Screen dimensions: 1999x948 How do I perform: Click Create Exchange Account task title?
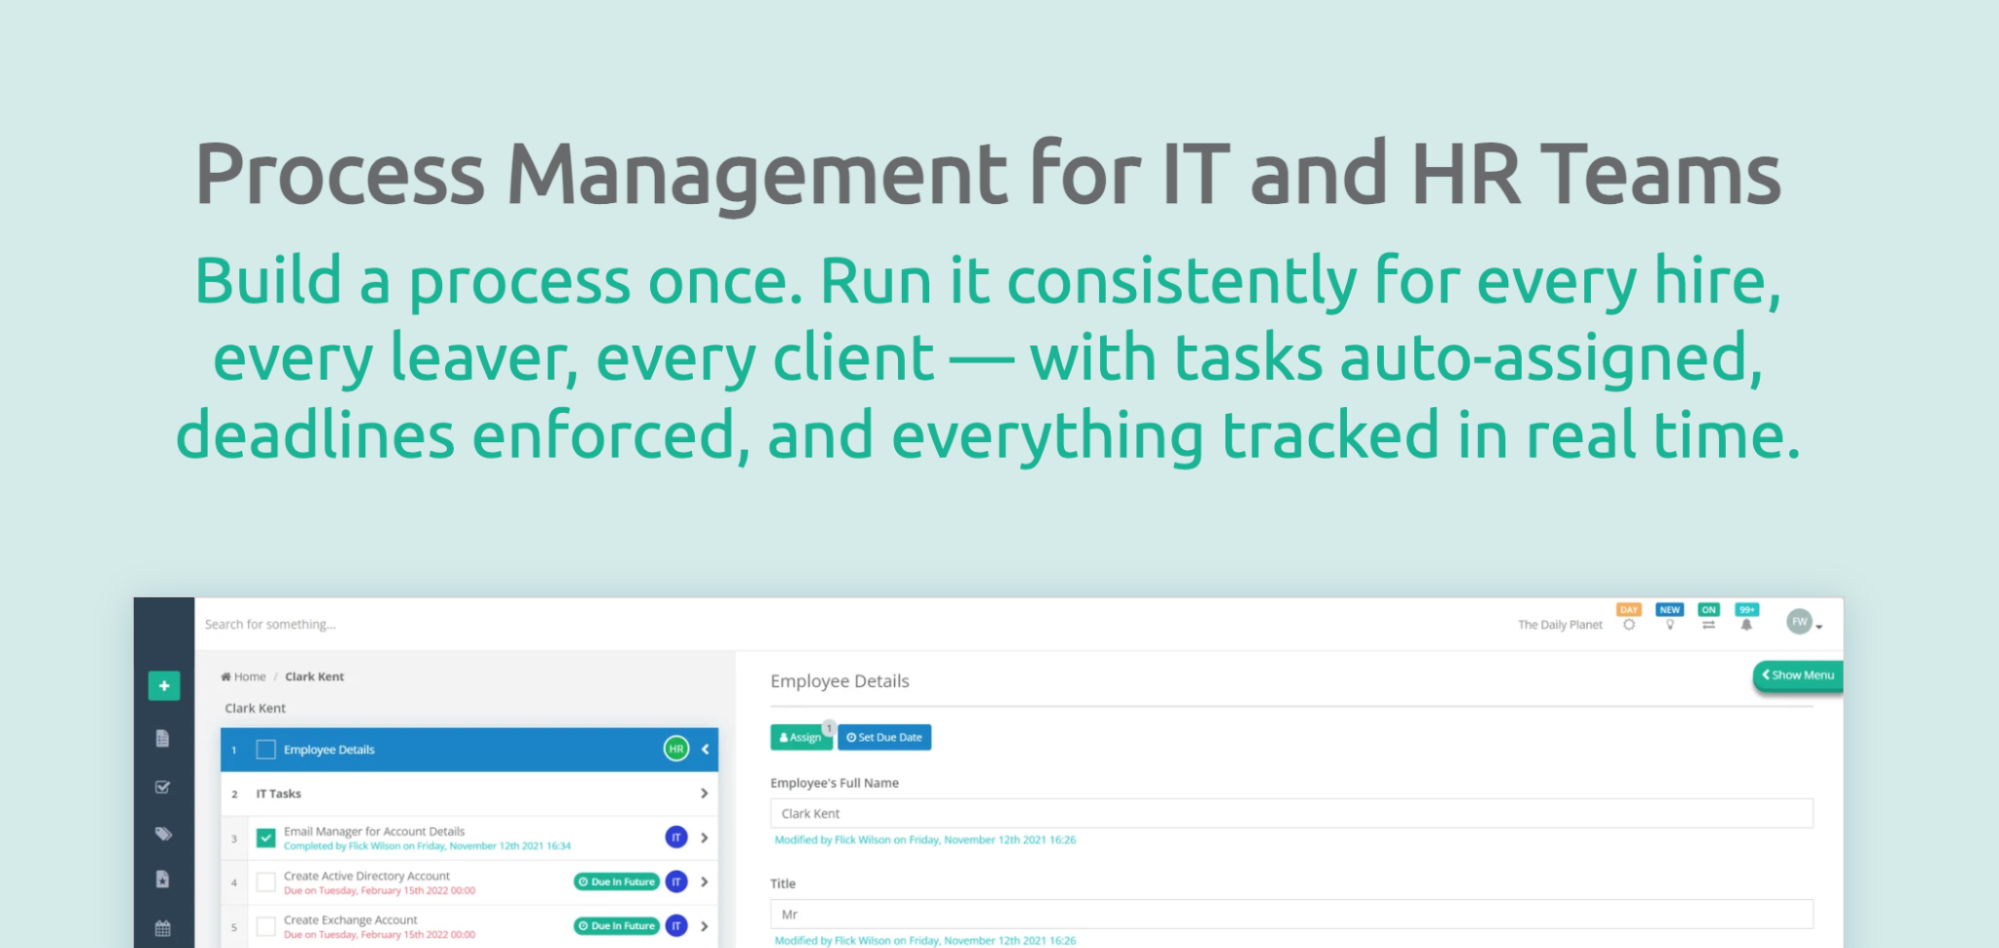pos(351,920)
